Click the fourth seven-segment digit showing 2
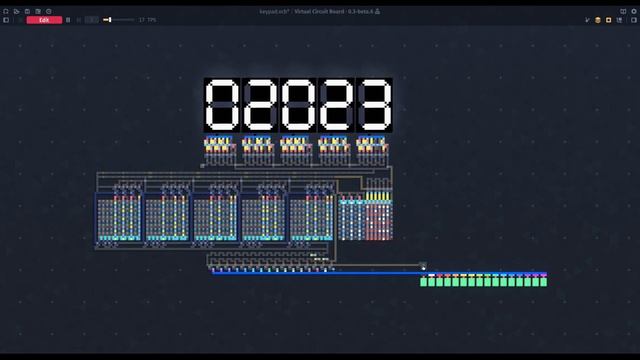 pyautogui.click(x=336, y=105)
